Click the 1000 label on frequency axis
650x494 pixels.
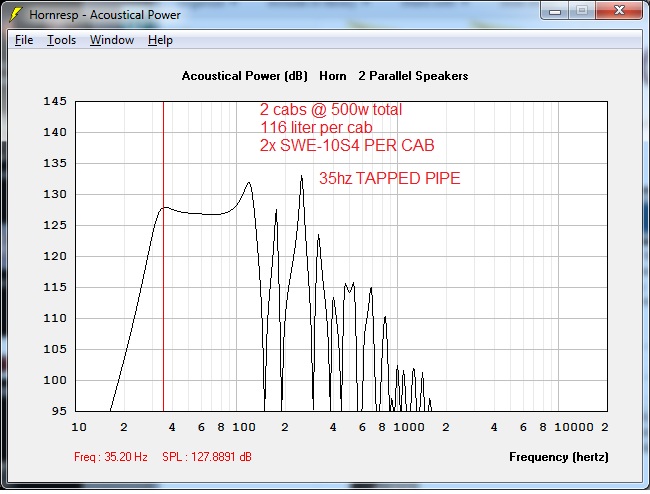[409, 427]
